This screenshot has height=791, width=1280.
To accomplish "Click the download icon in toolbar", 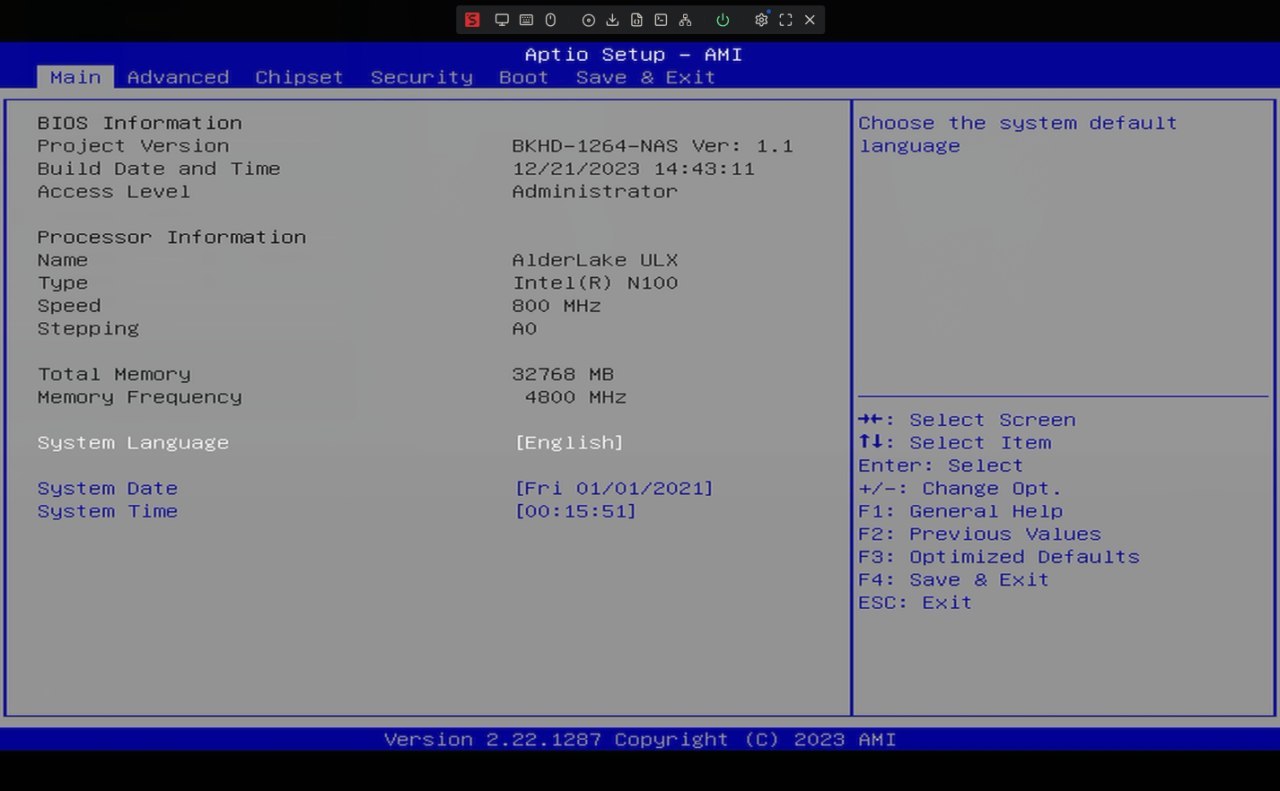I will [x=612, y=20].
